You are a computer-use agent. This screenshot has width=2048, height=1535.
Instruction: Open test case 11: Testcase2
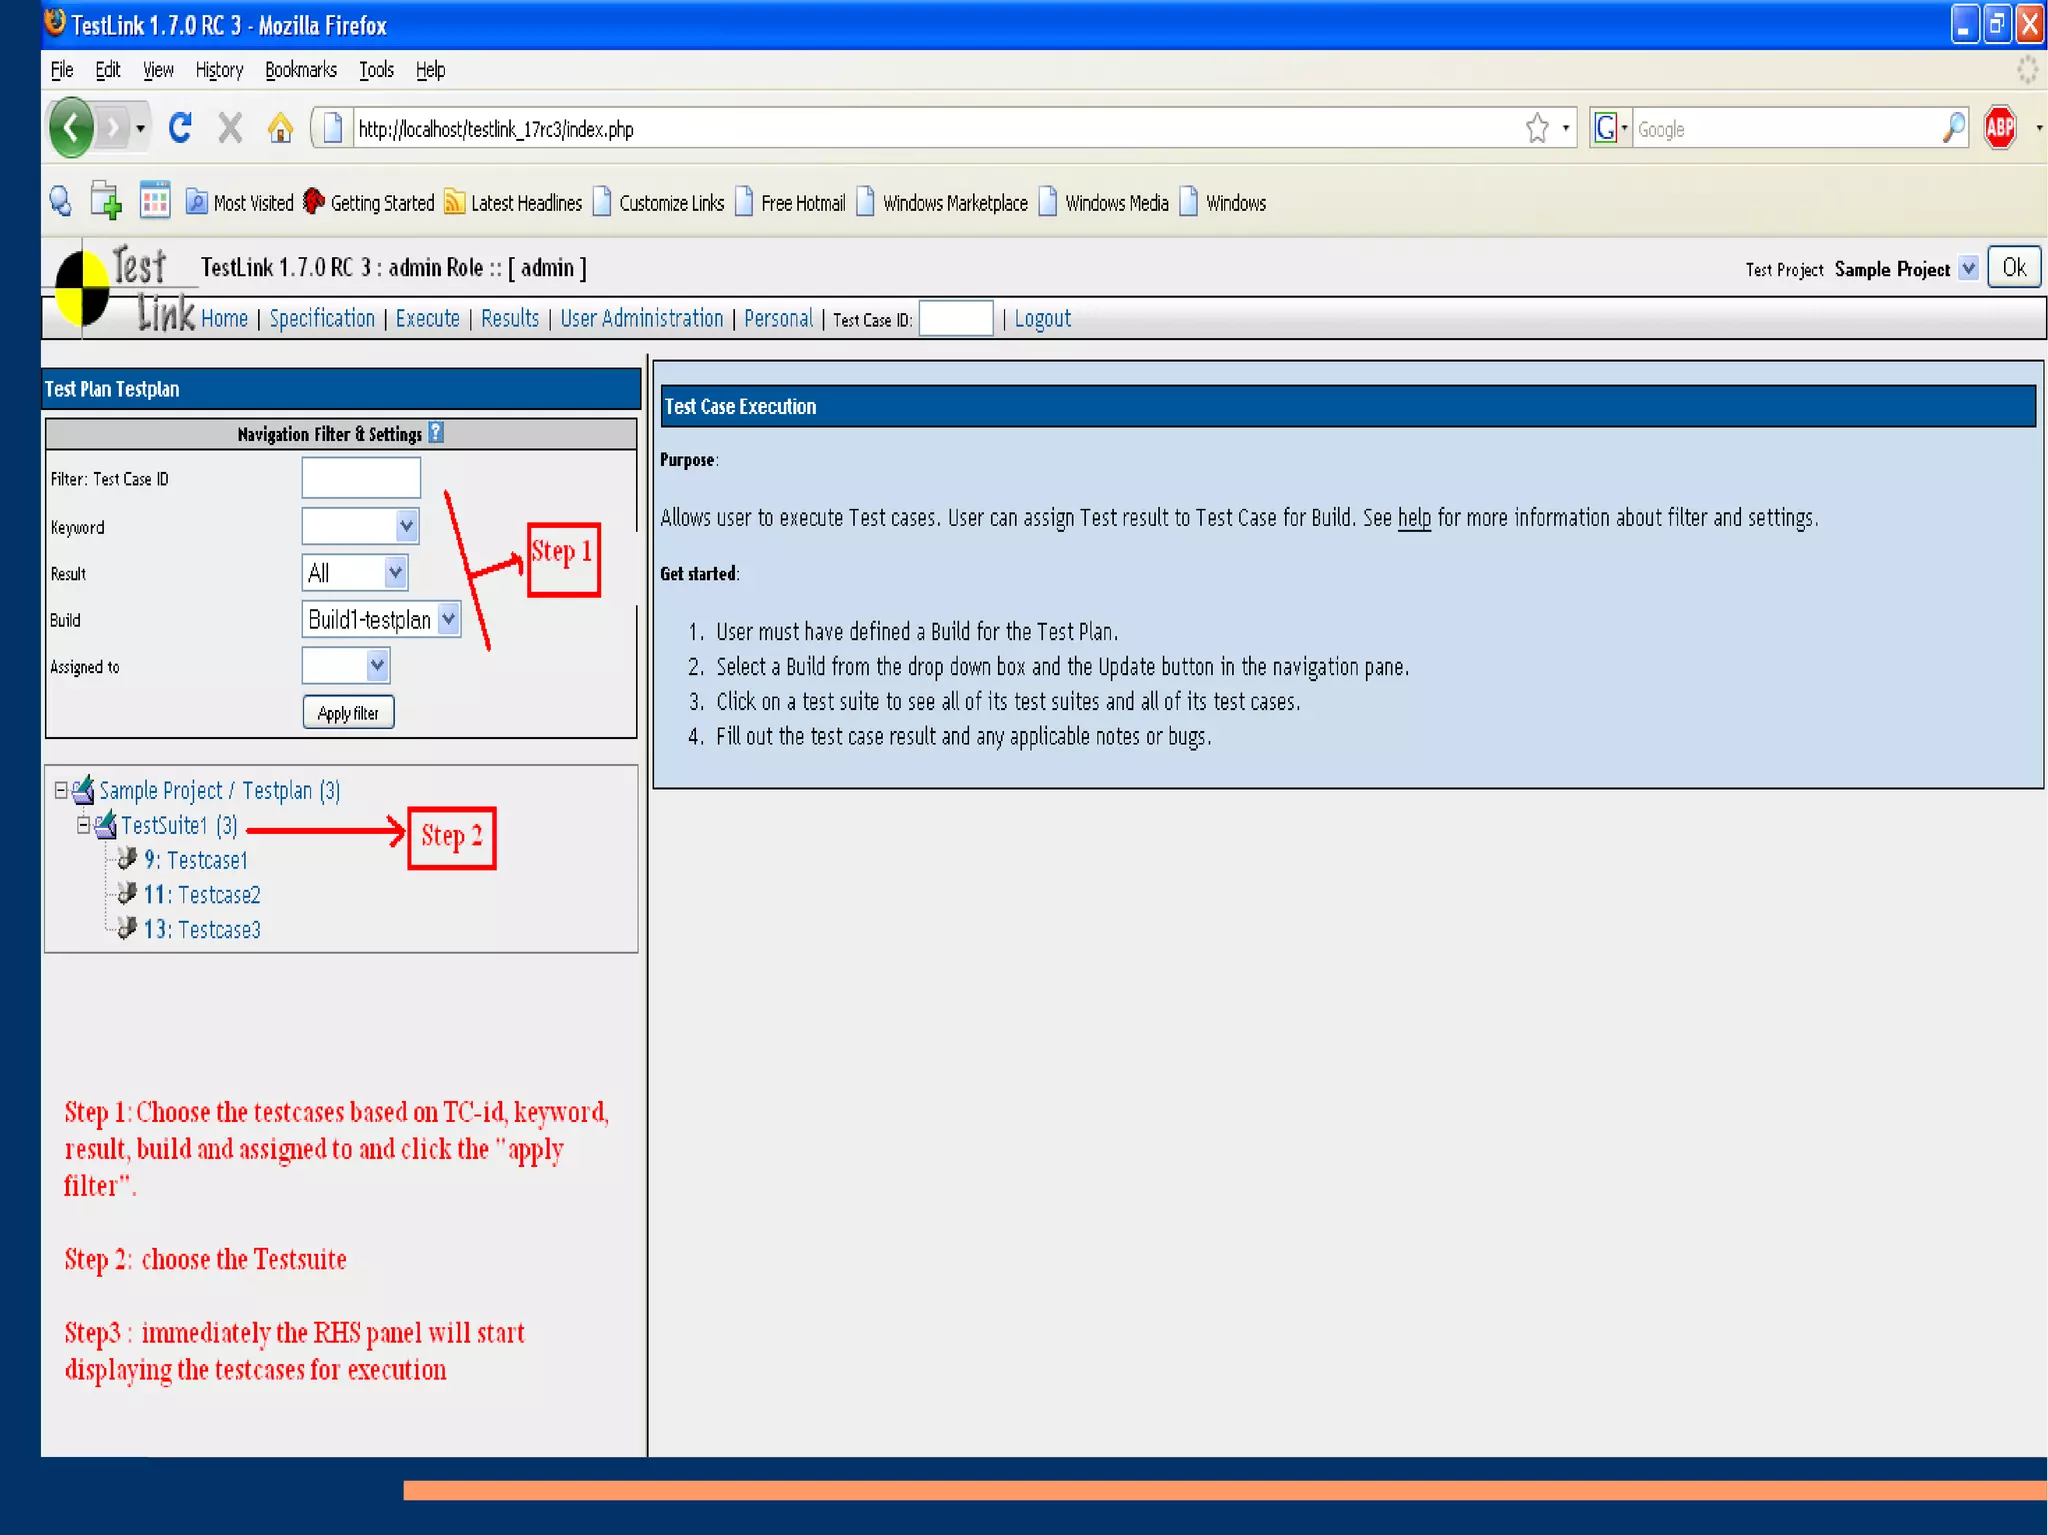coord(202,895)
